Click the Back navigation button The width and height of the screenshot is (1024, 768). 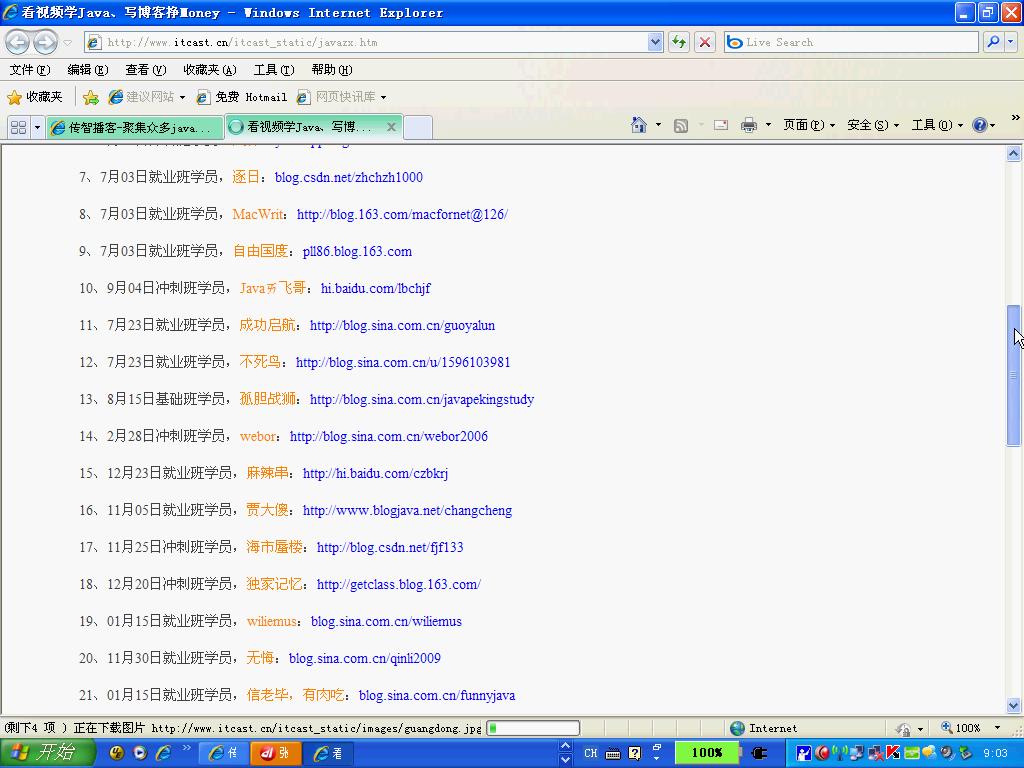[18, 42]
